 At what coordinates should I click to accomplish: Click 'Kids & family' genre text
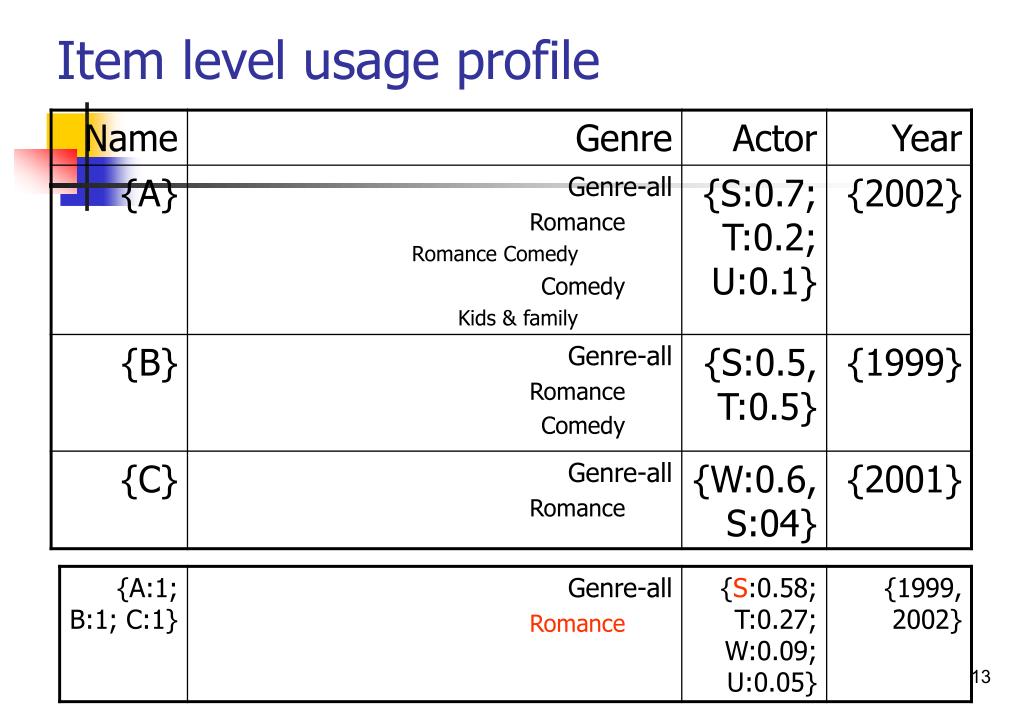click(x=517, y=318)
